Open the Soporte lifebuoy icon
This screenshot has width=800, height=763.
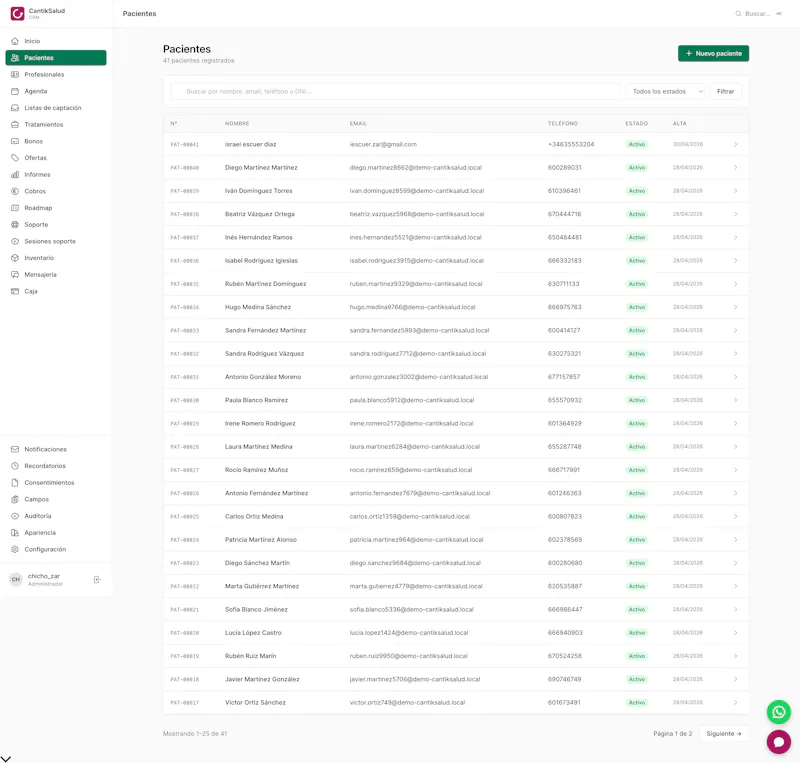click(x=15, y=225)
